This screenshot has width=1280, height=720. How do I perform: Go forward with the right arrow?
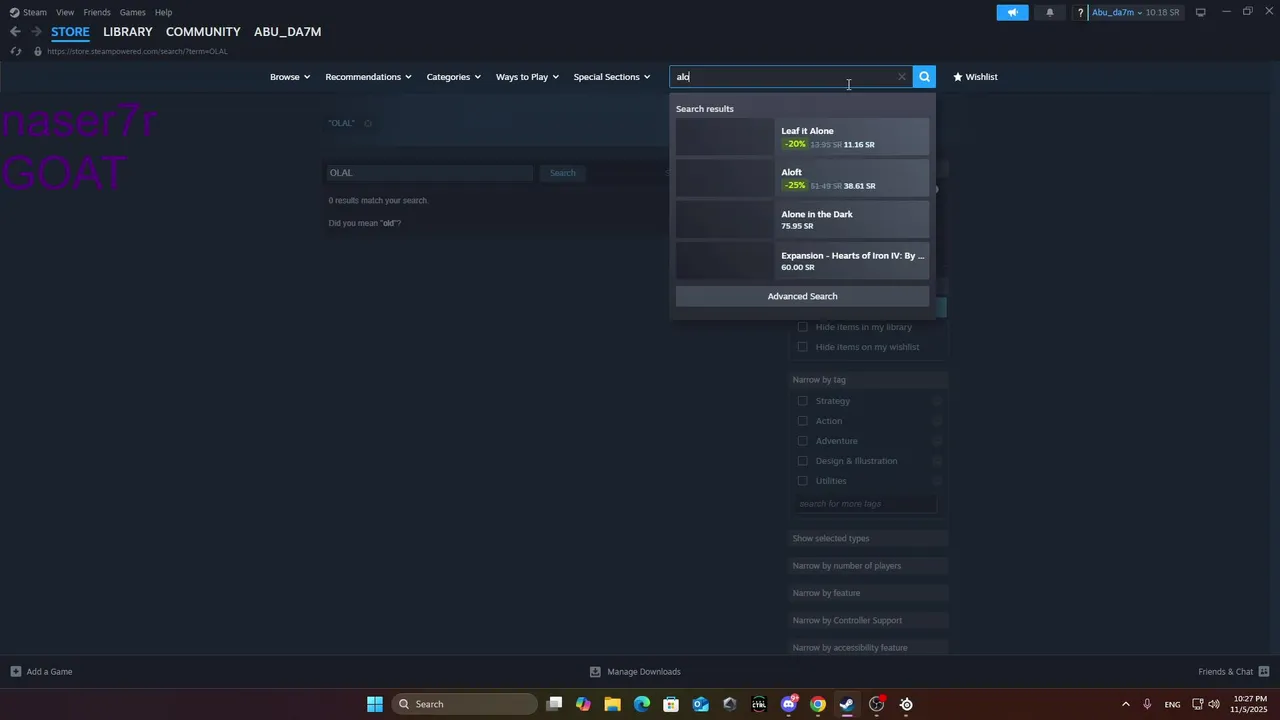click(36, 32)
